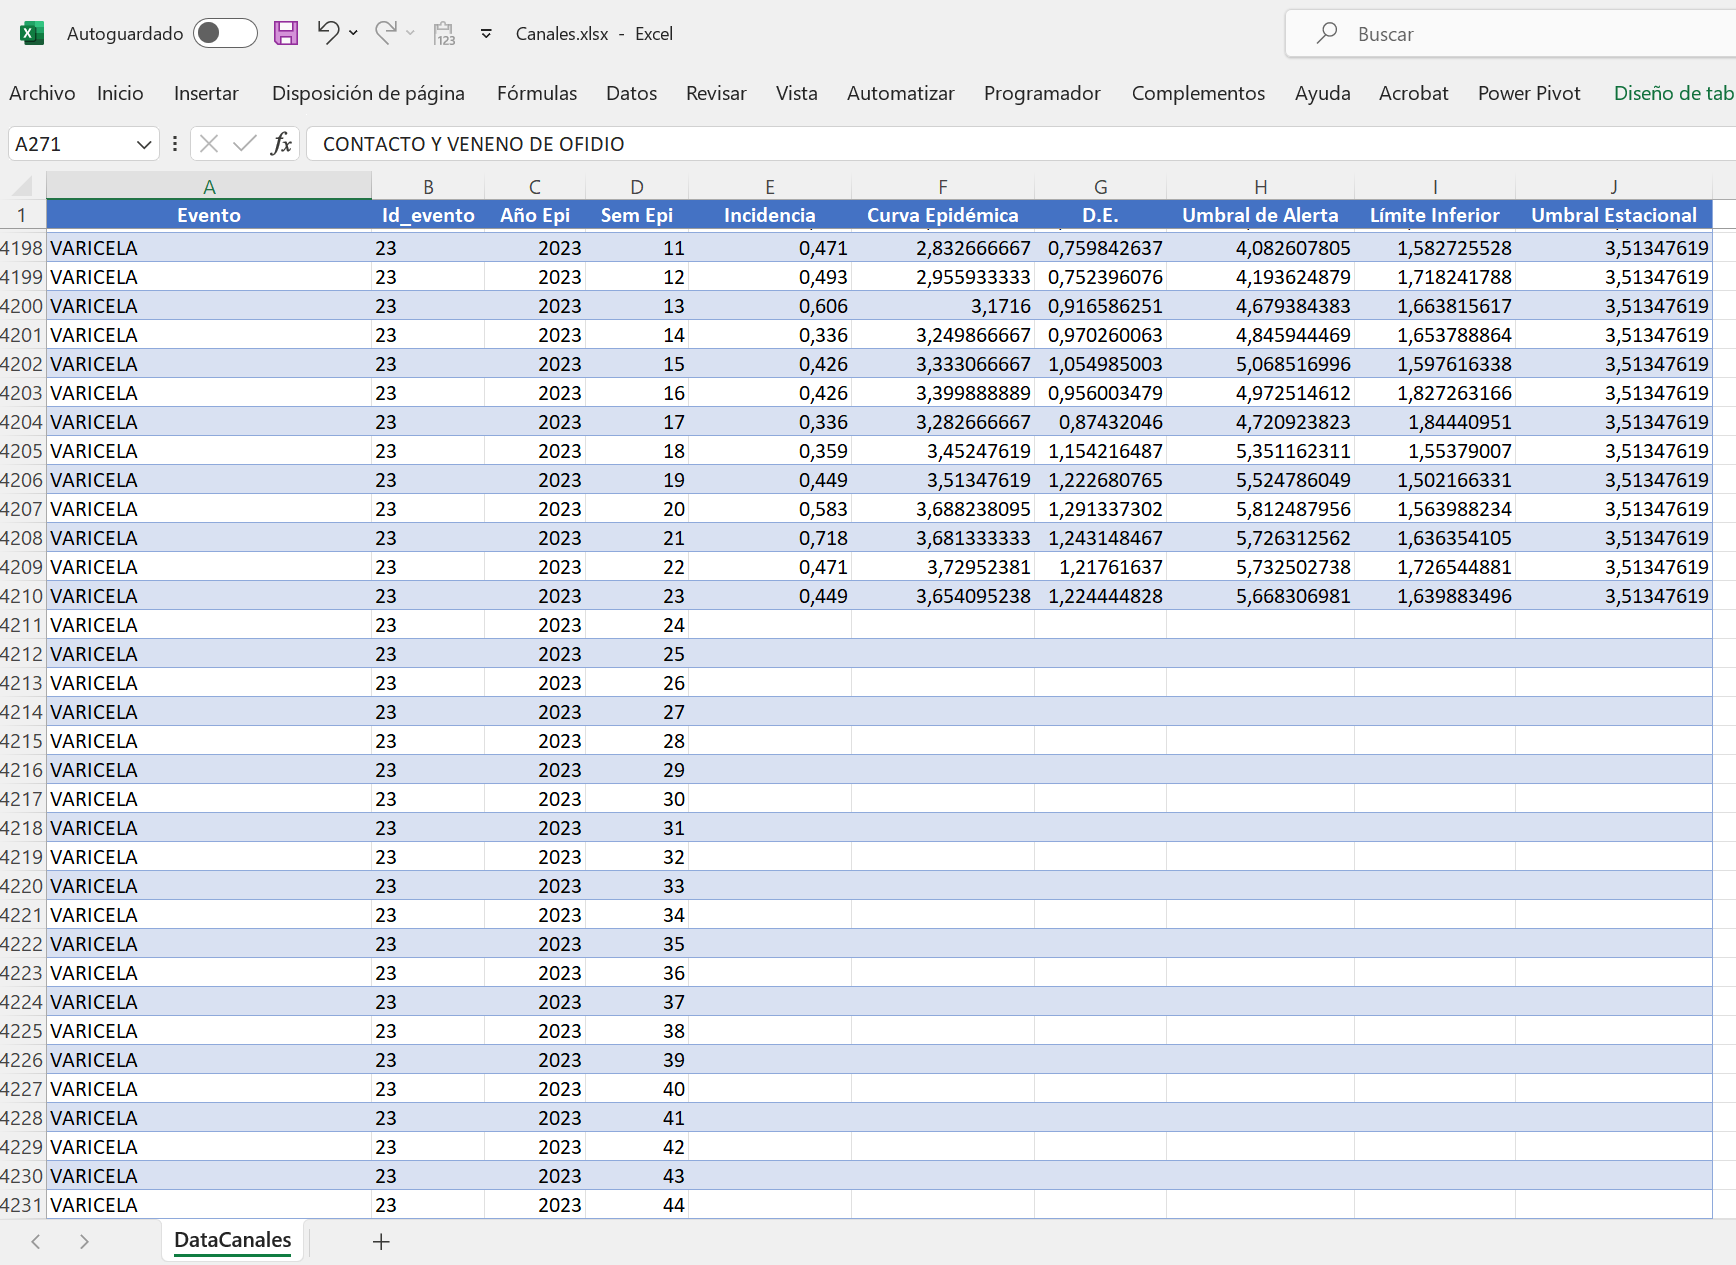Click Sem Epi cell showing 44

point(637,1205)
